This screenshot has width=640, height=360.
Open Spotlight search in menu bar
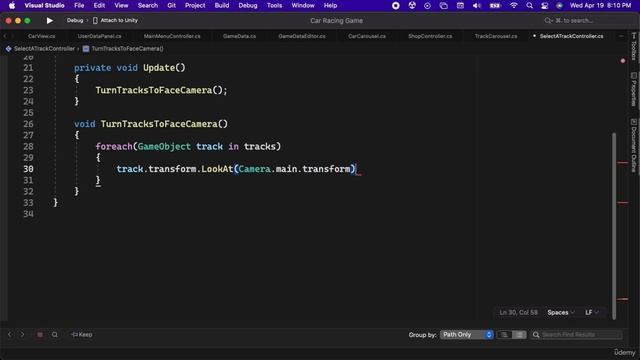click(529, 5)
